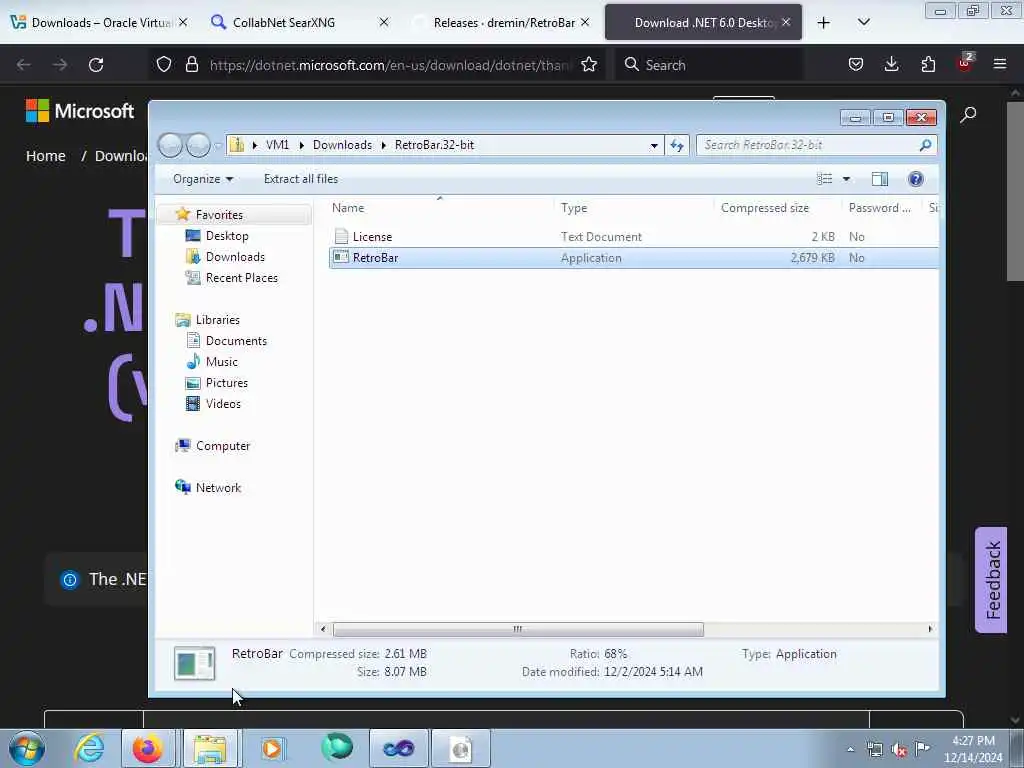Close the CollabNet SearXNG tab
Screen dimensions: 1024x768
384,22
